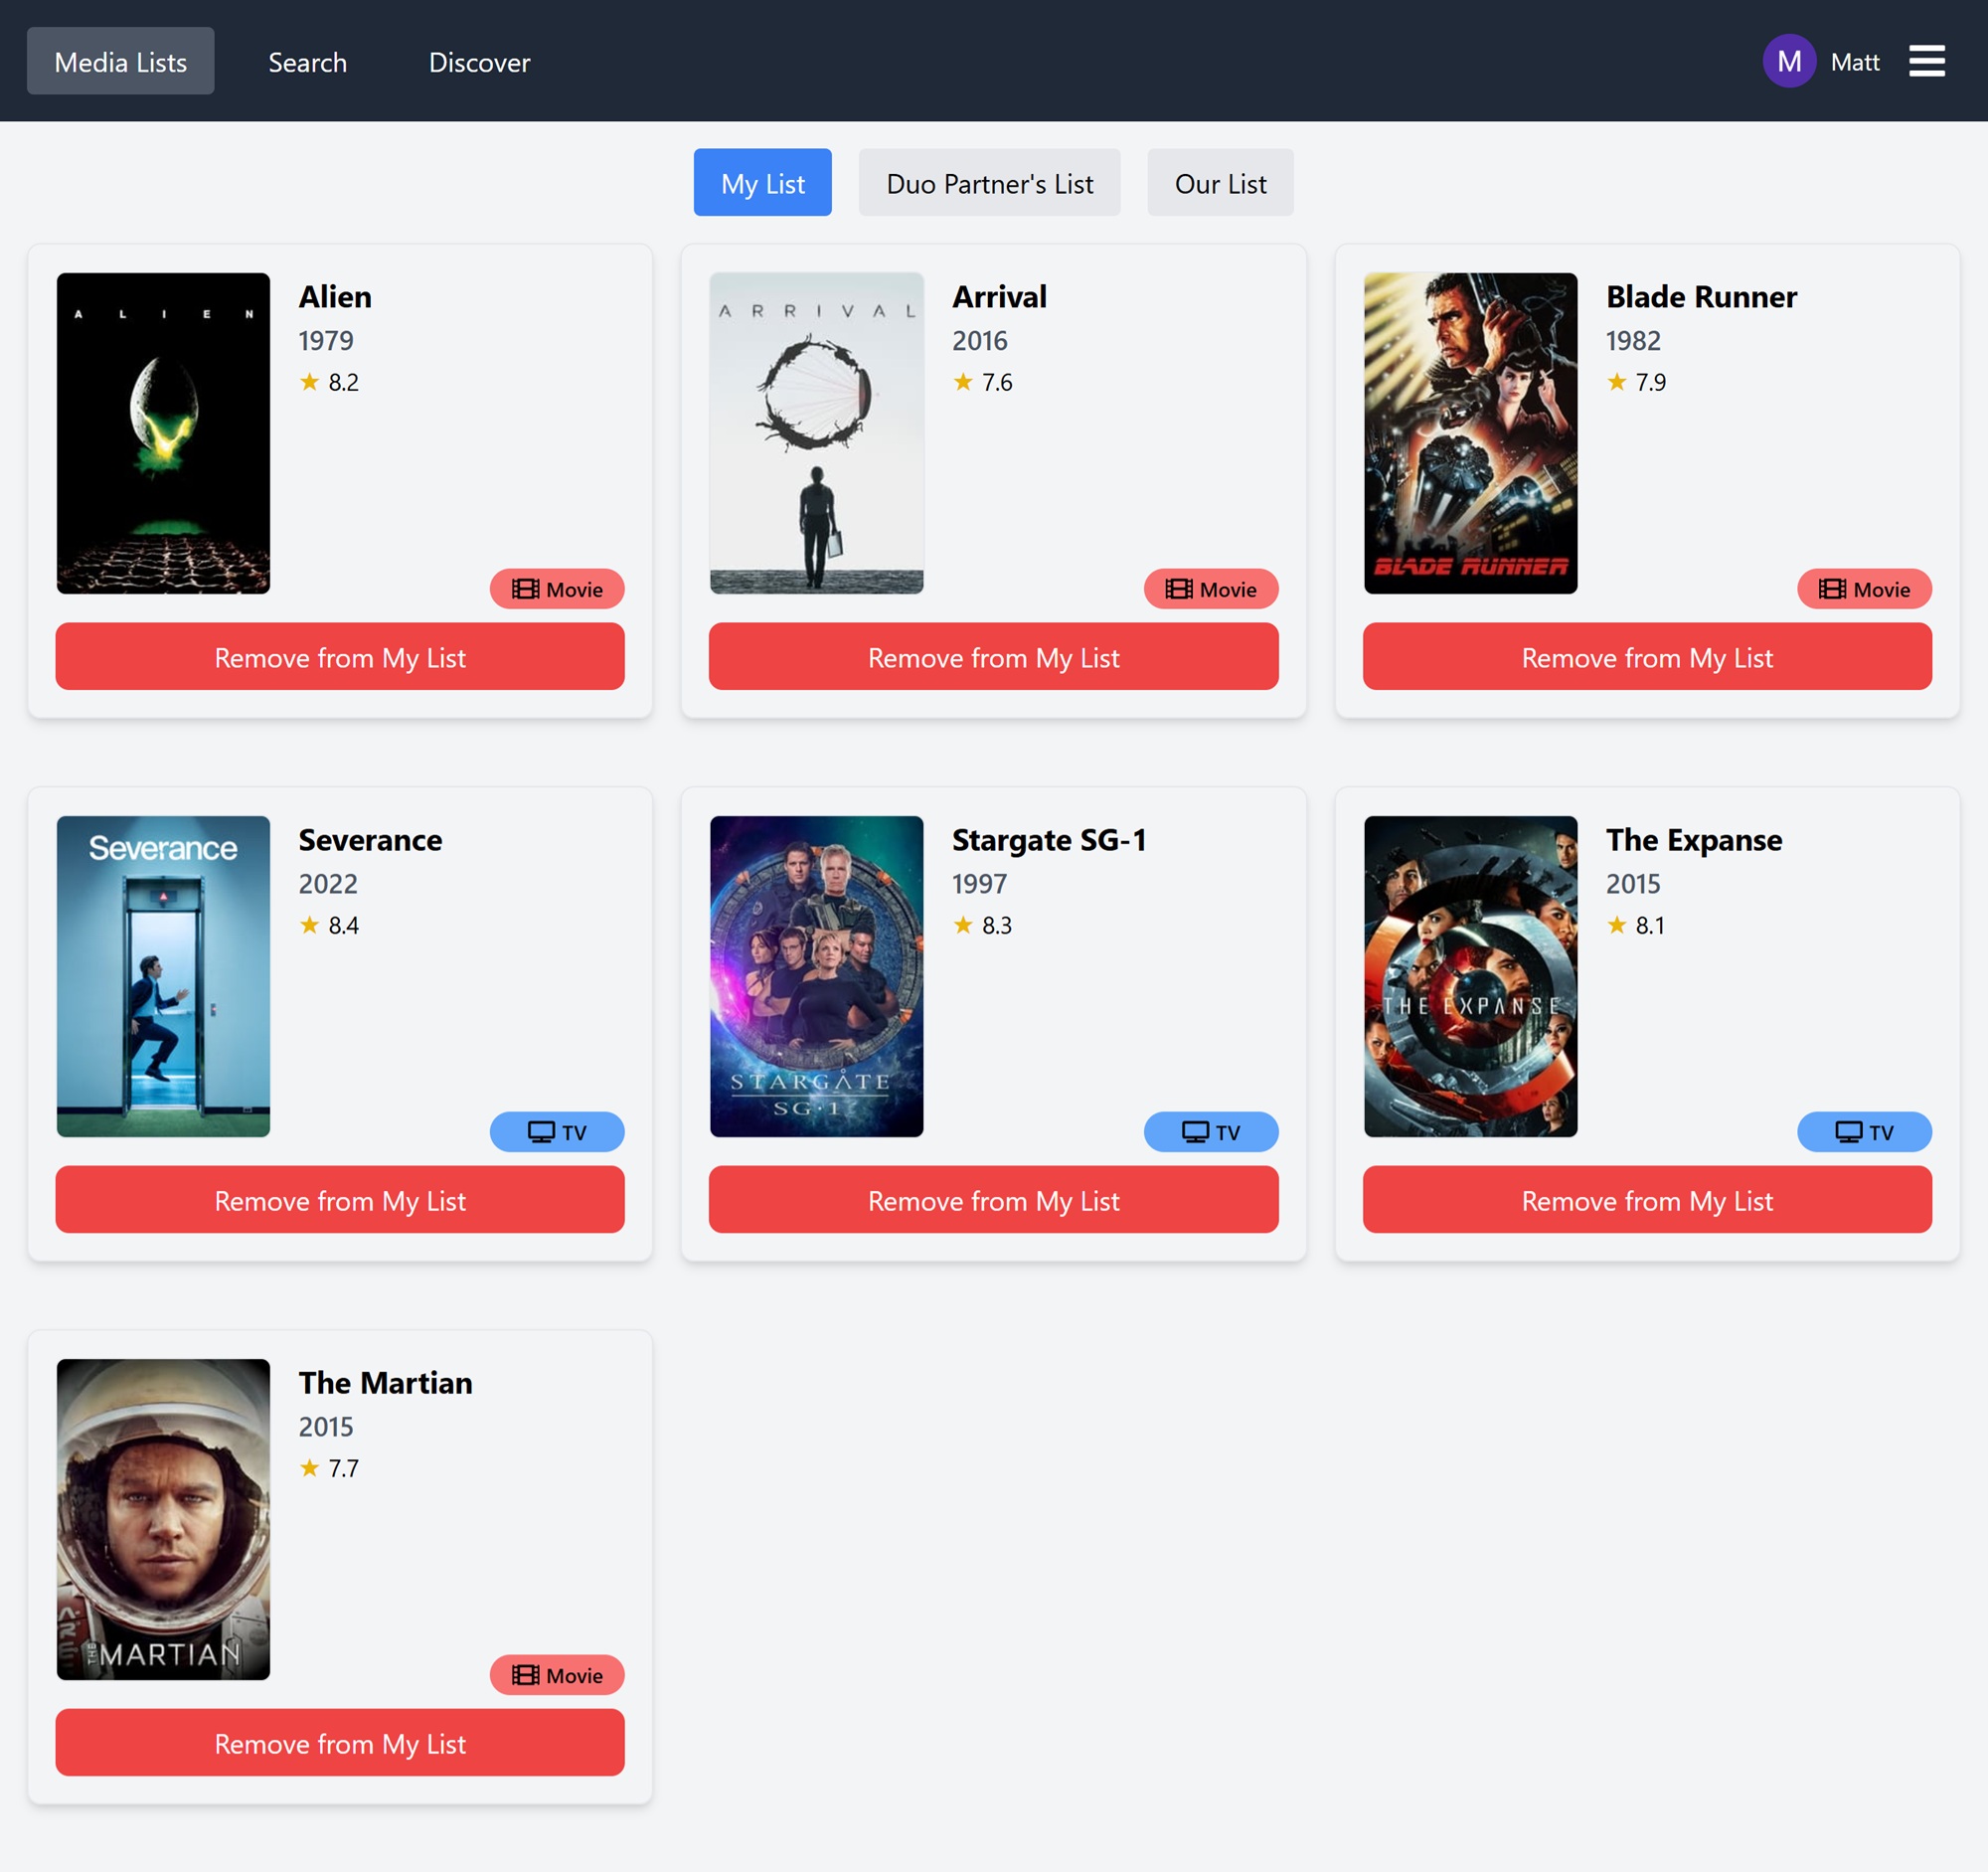Click the 7.7 rating on The Martian card
Screen dimensions: 1988x1872
tap(344, 1468)
